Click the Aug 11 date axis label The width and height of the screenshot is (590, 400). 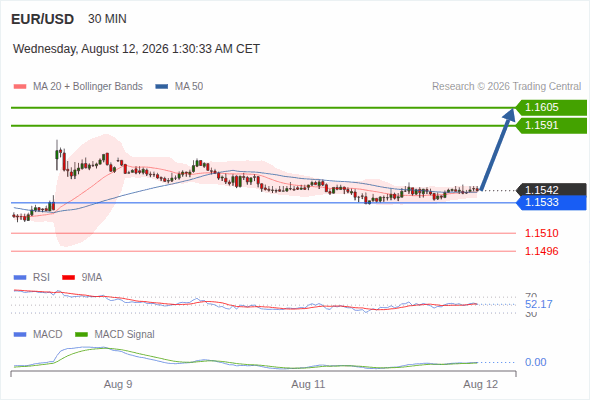click(308, 384)
